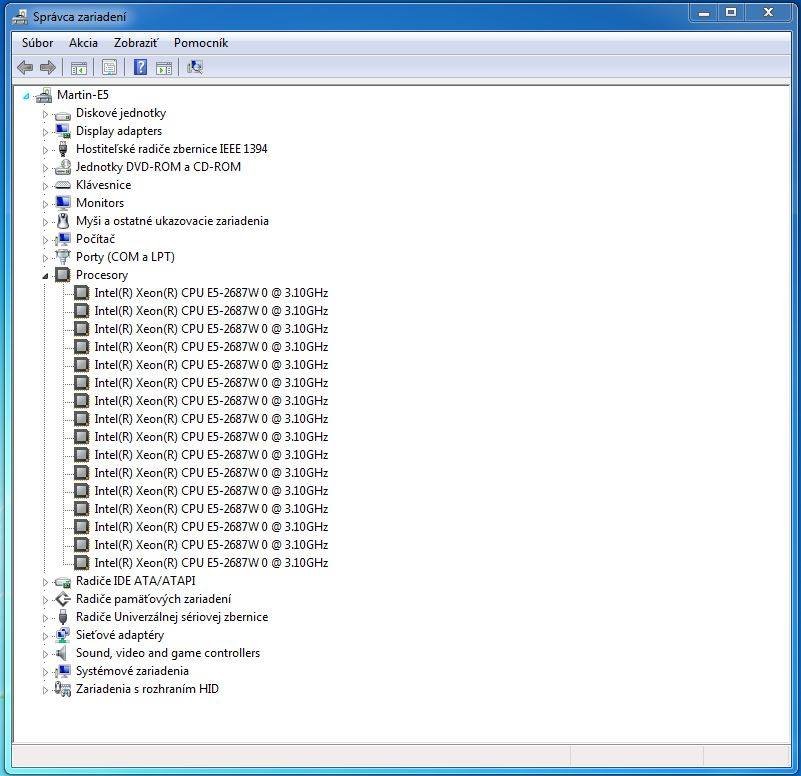Click the Klávesnice keyboard icon
The height and width of the screenshot is (776, 801).
click(x=62, y=185)
